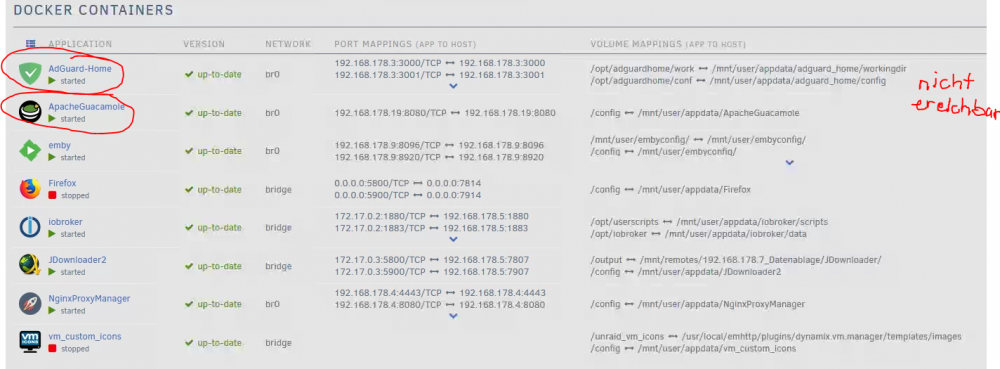Expand AdGuard-Home port mappings chevron
Screen dimensions: 1000x369
pos(453,85)
